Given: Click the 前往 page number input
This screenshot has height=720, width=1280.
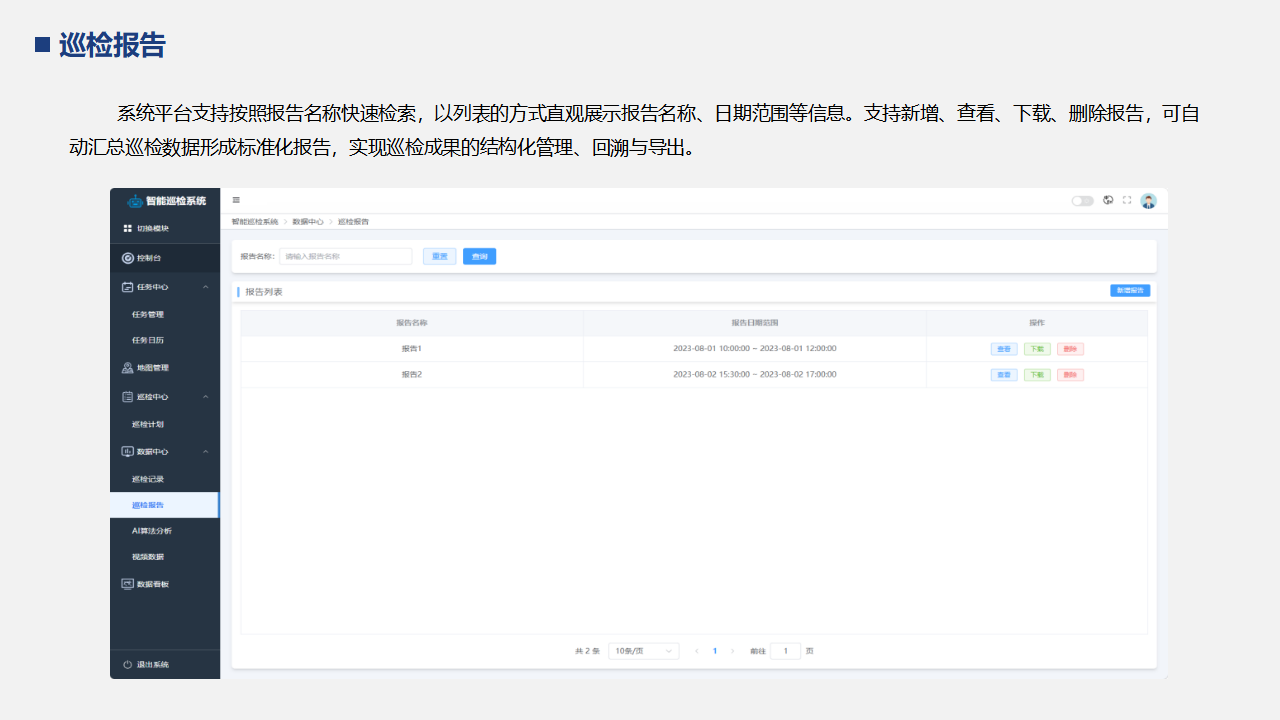Looking at the screenshot, I should pos(785,651).
